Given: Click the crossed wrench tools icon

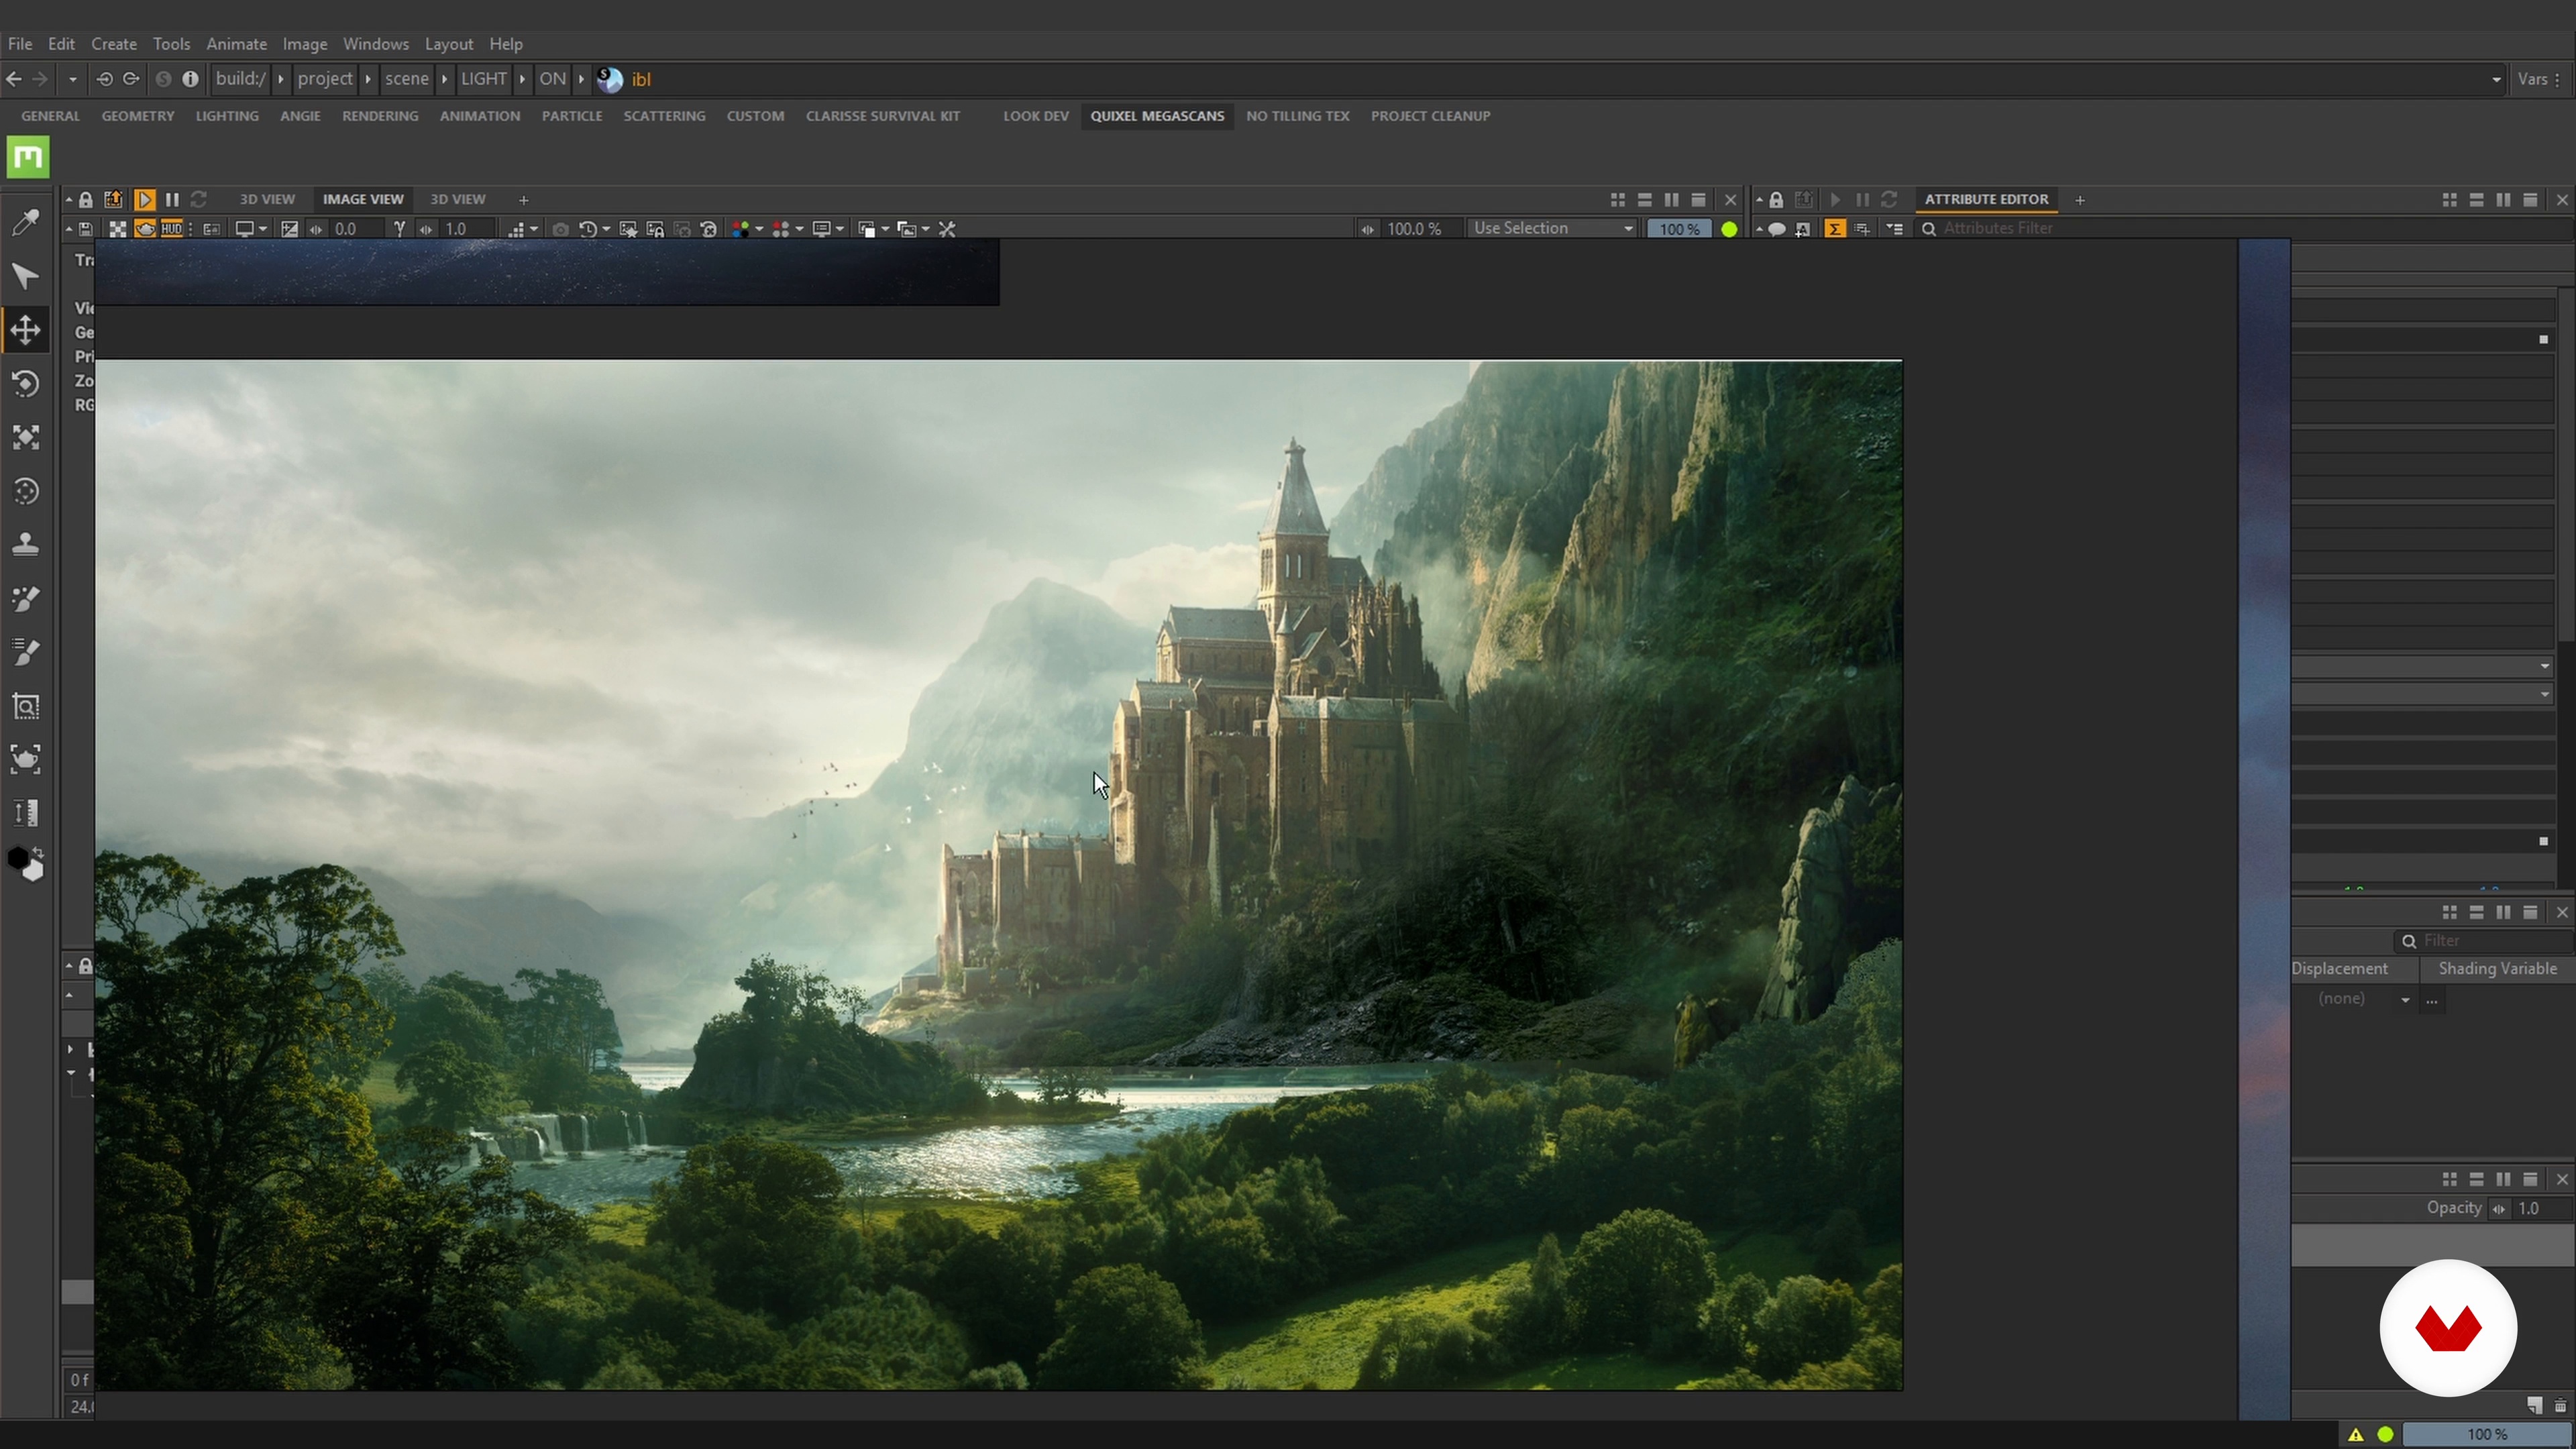Looking at the screenshot, I should tap(947, 229).
